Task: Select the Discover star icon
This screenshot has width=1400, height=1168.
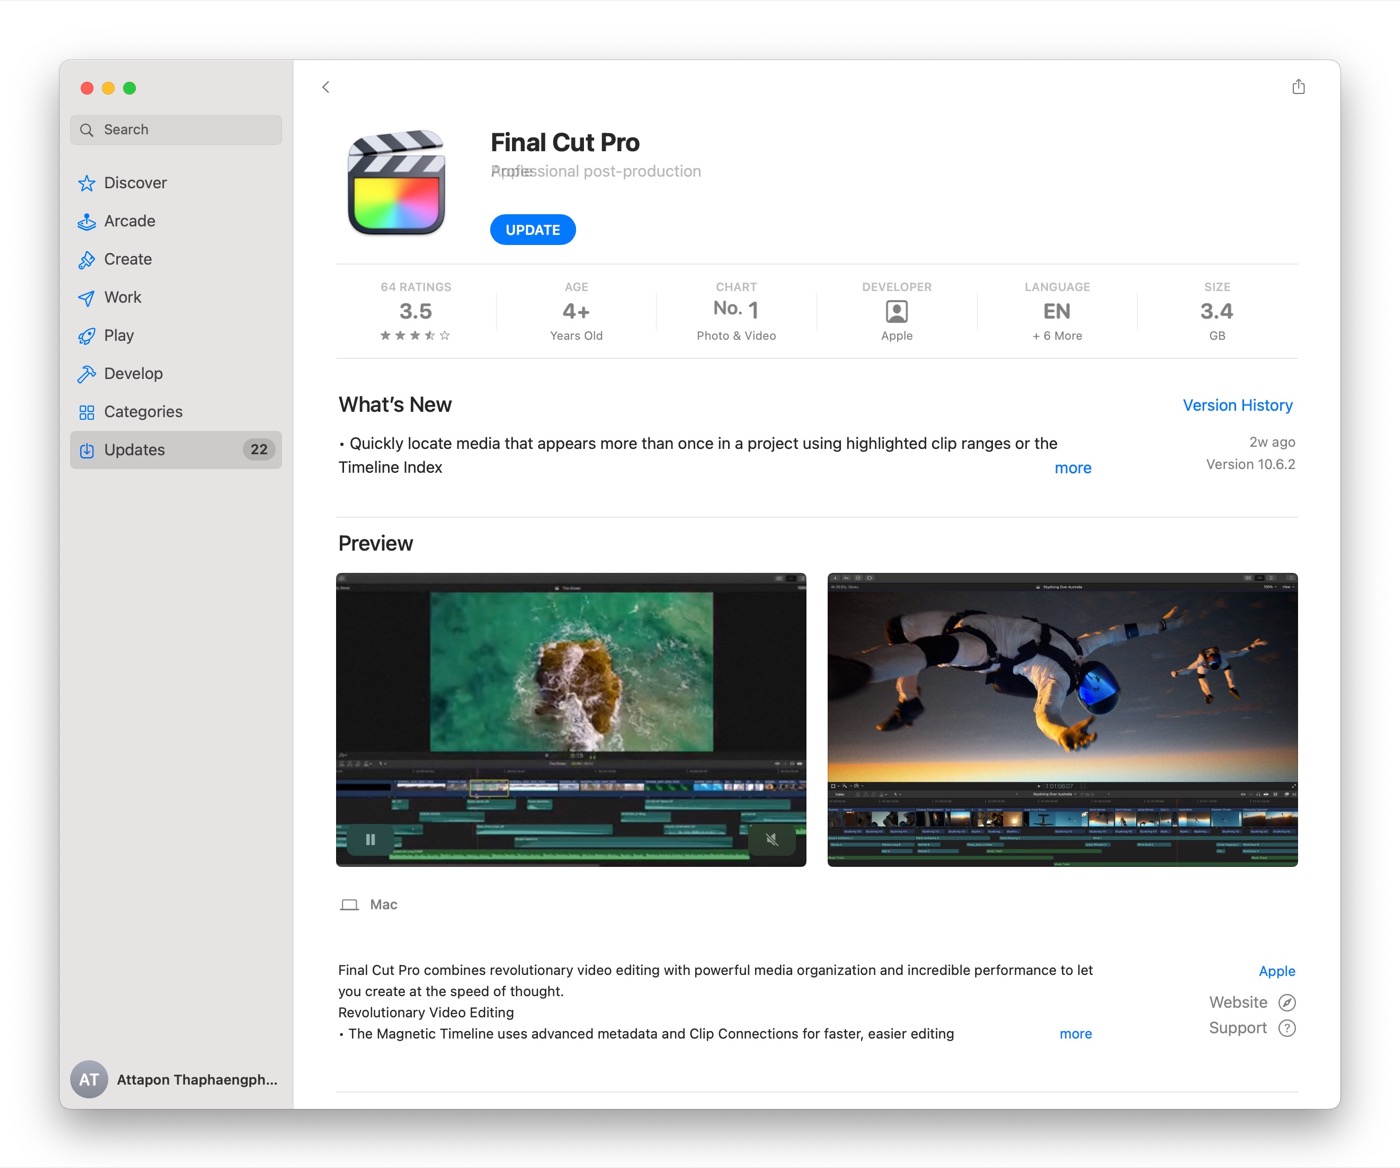Action: (x=87, y=183)
